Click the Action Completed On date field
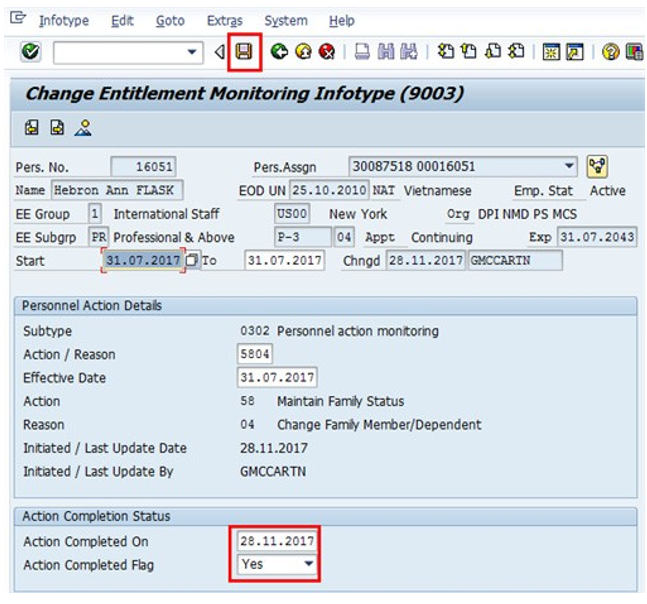 (277, 540)
